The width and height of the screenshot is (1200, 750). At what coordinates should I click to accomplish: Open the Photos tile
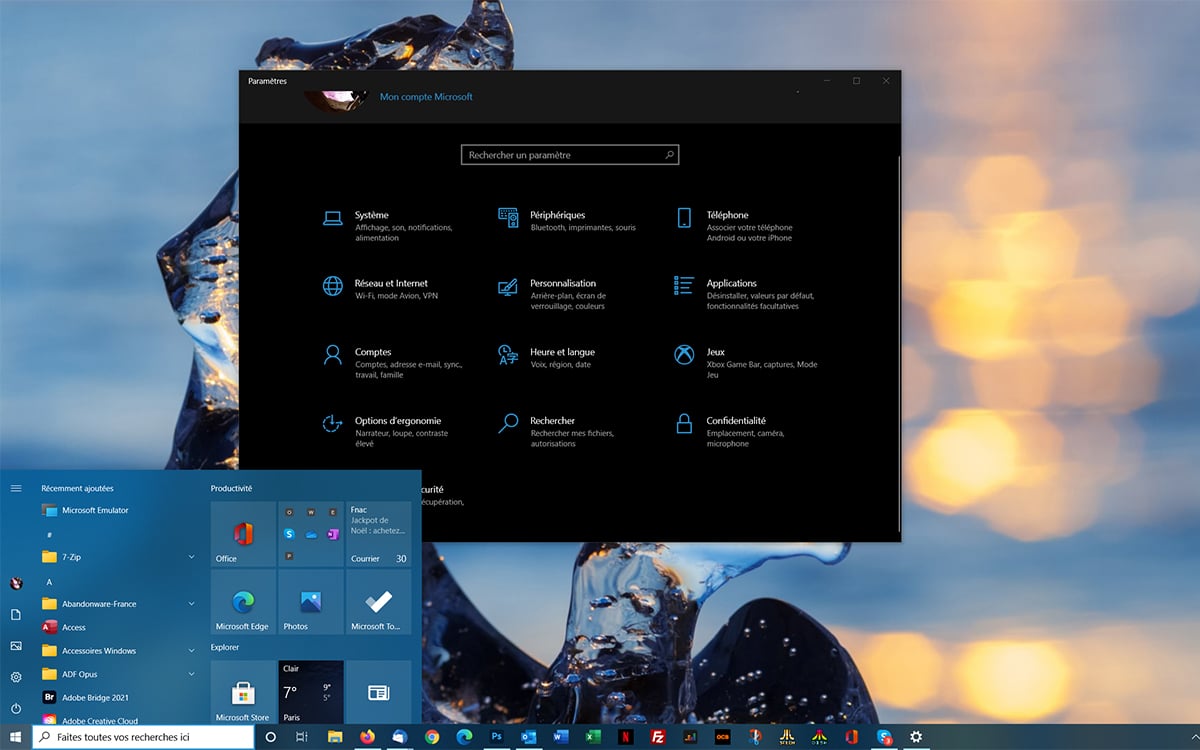pyautogui.click(x=311, y=602)
